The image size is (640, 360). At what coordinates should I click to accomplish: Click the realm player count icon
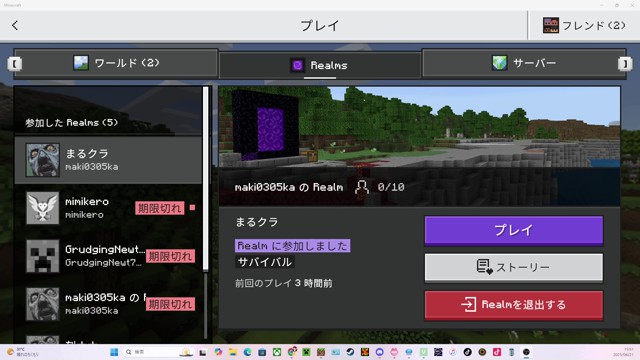pyautogui.click(x=362, y=187)
